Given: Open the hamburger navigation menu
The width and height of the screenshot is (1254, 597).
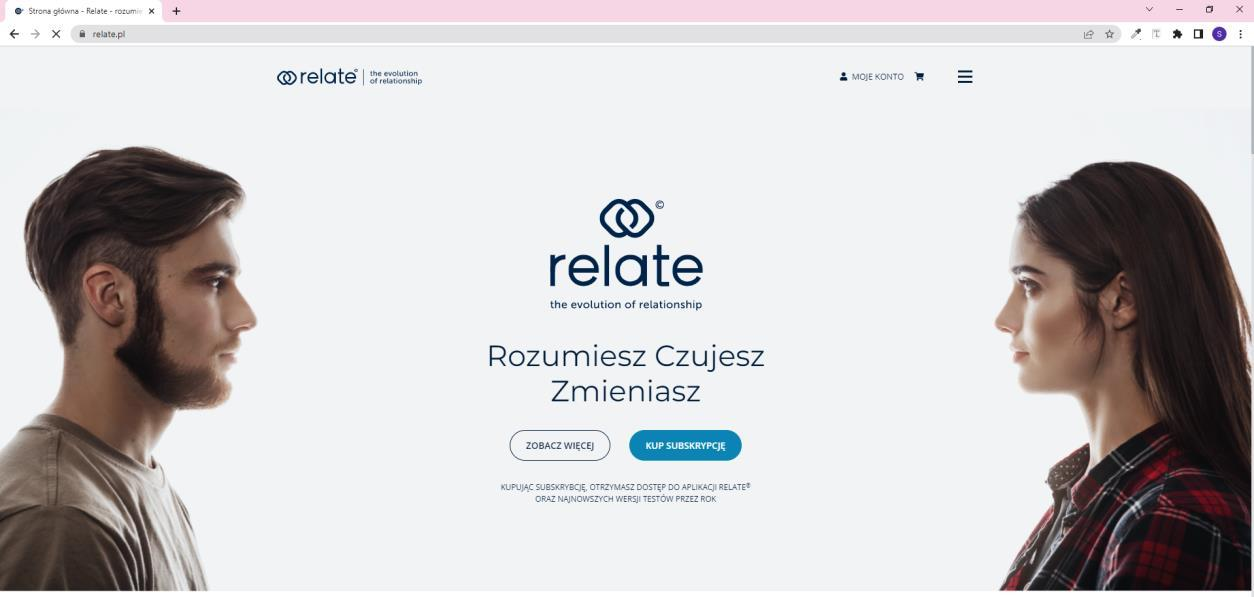Looking at the screenshot, I should [965, 77].
